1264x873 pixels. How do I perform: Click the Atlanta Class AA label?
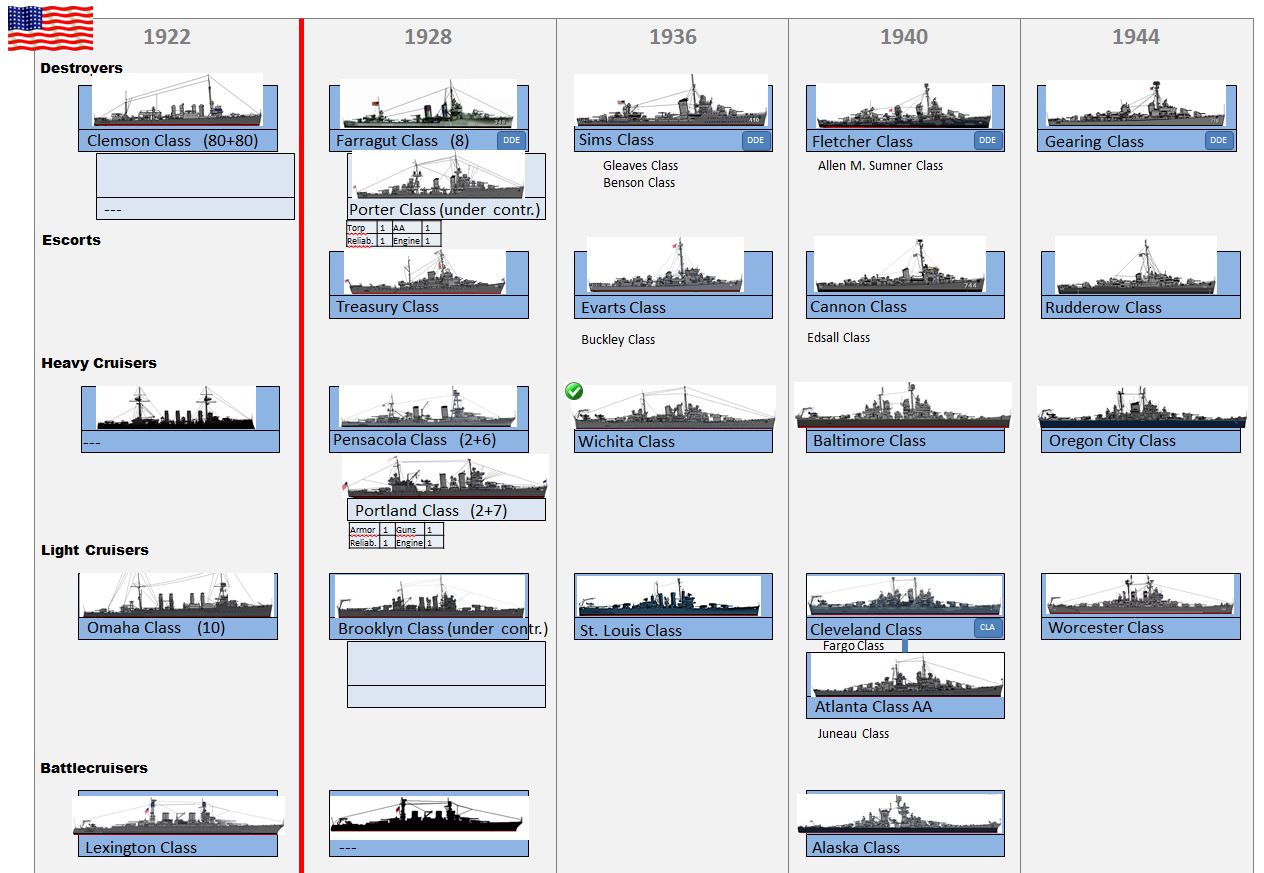[873, 707]
